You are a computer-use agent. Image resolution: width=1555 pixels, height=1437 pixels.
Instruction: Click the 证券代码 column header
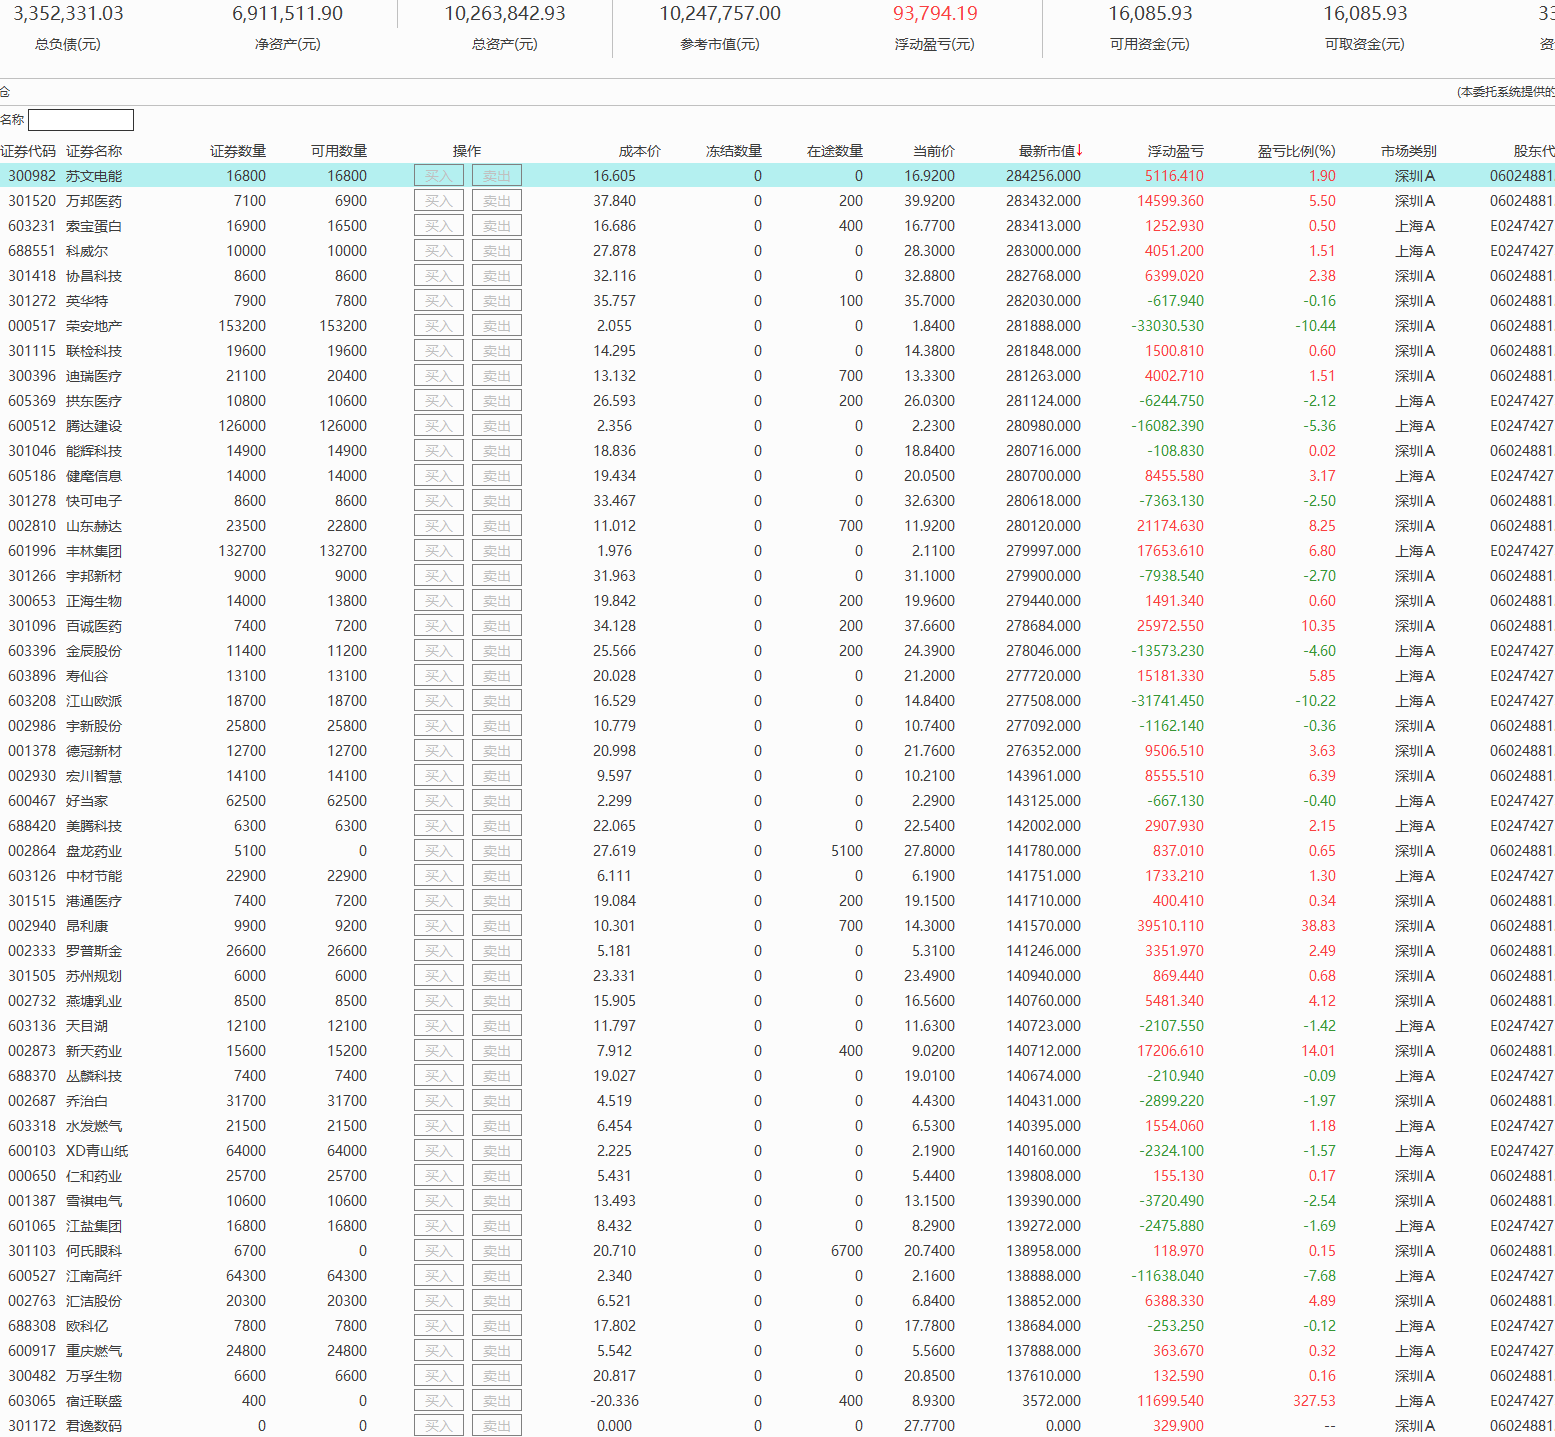pos(29,151)
